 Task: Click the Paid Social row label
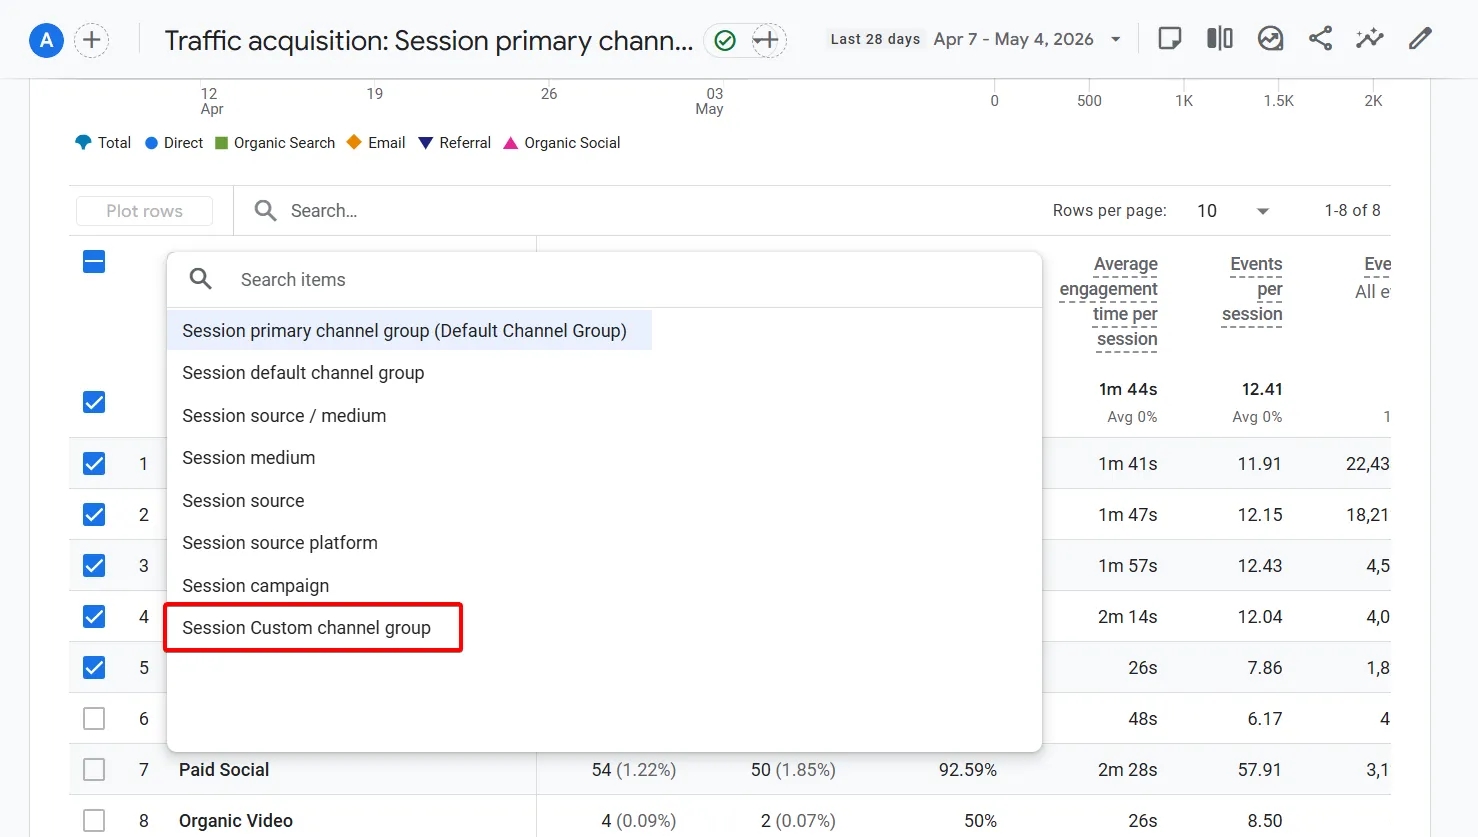[x=224, y=769]
